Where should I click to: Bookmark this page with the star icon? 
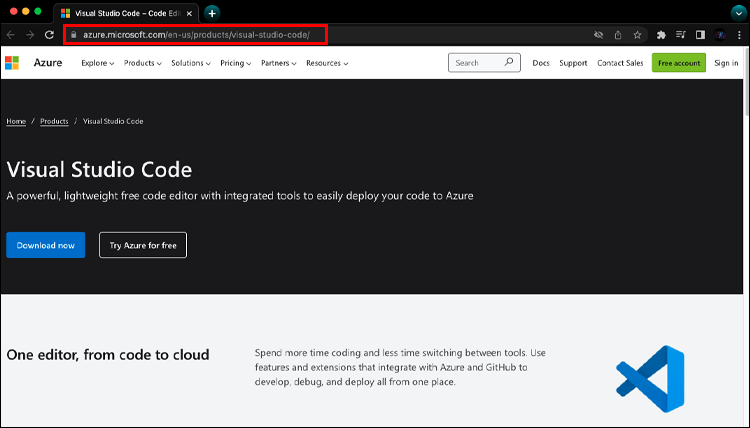pyautogui.click(x=637, y=34)
